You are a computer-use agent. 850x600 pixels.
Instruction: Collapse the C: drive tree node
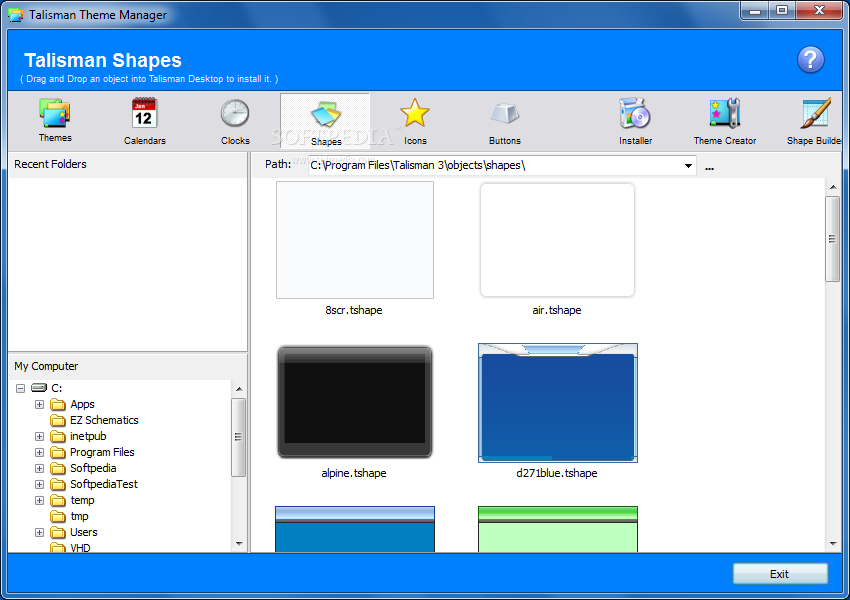click(x=21, y=388)
